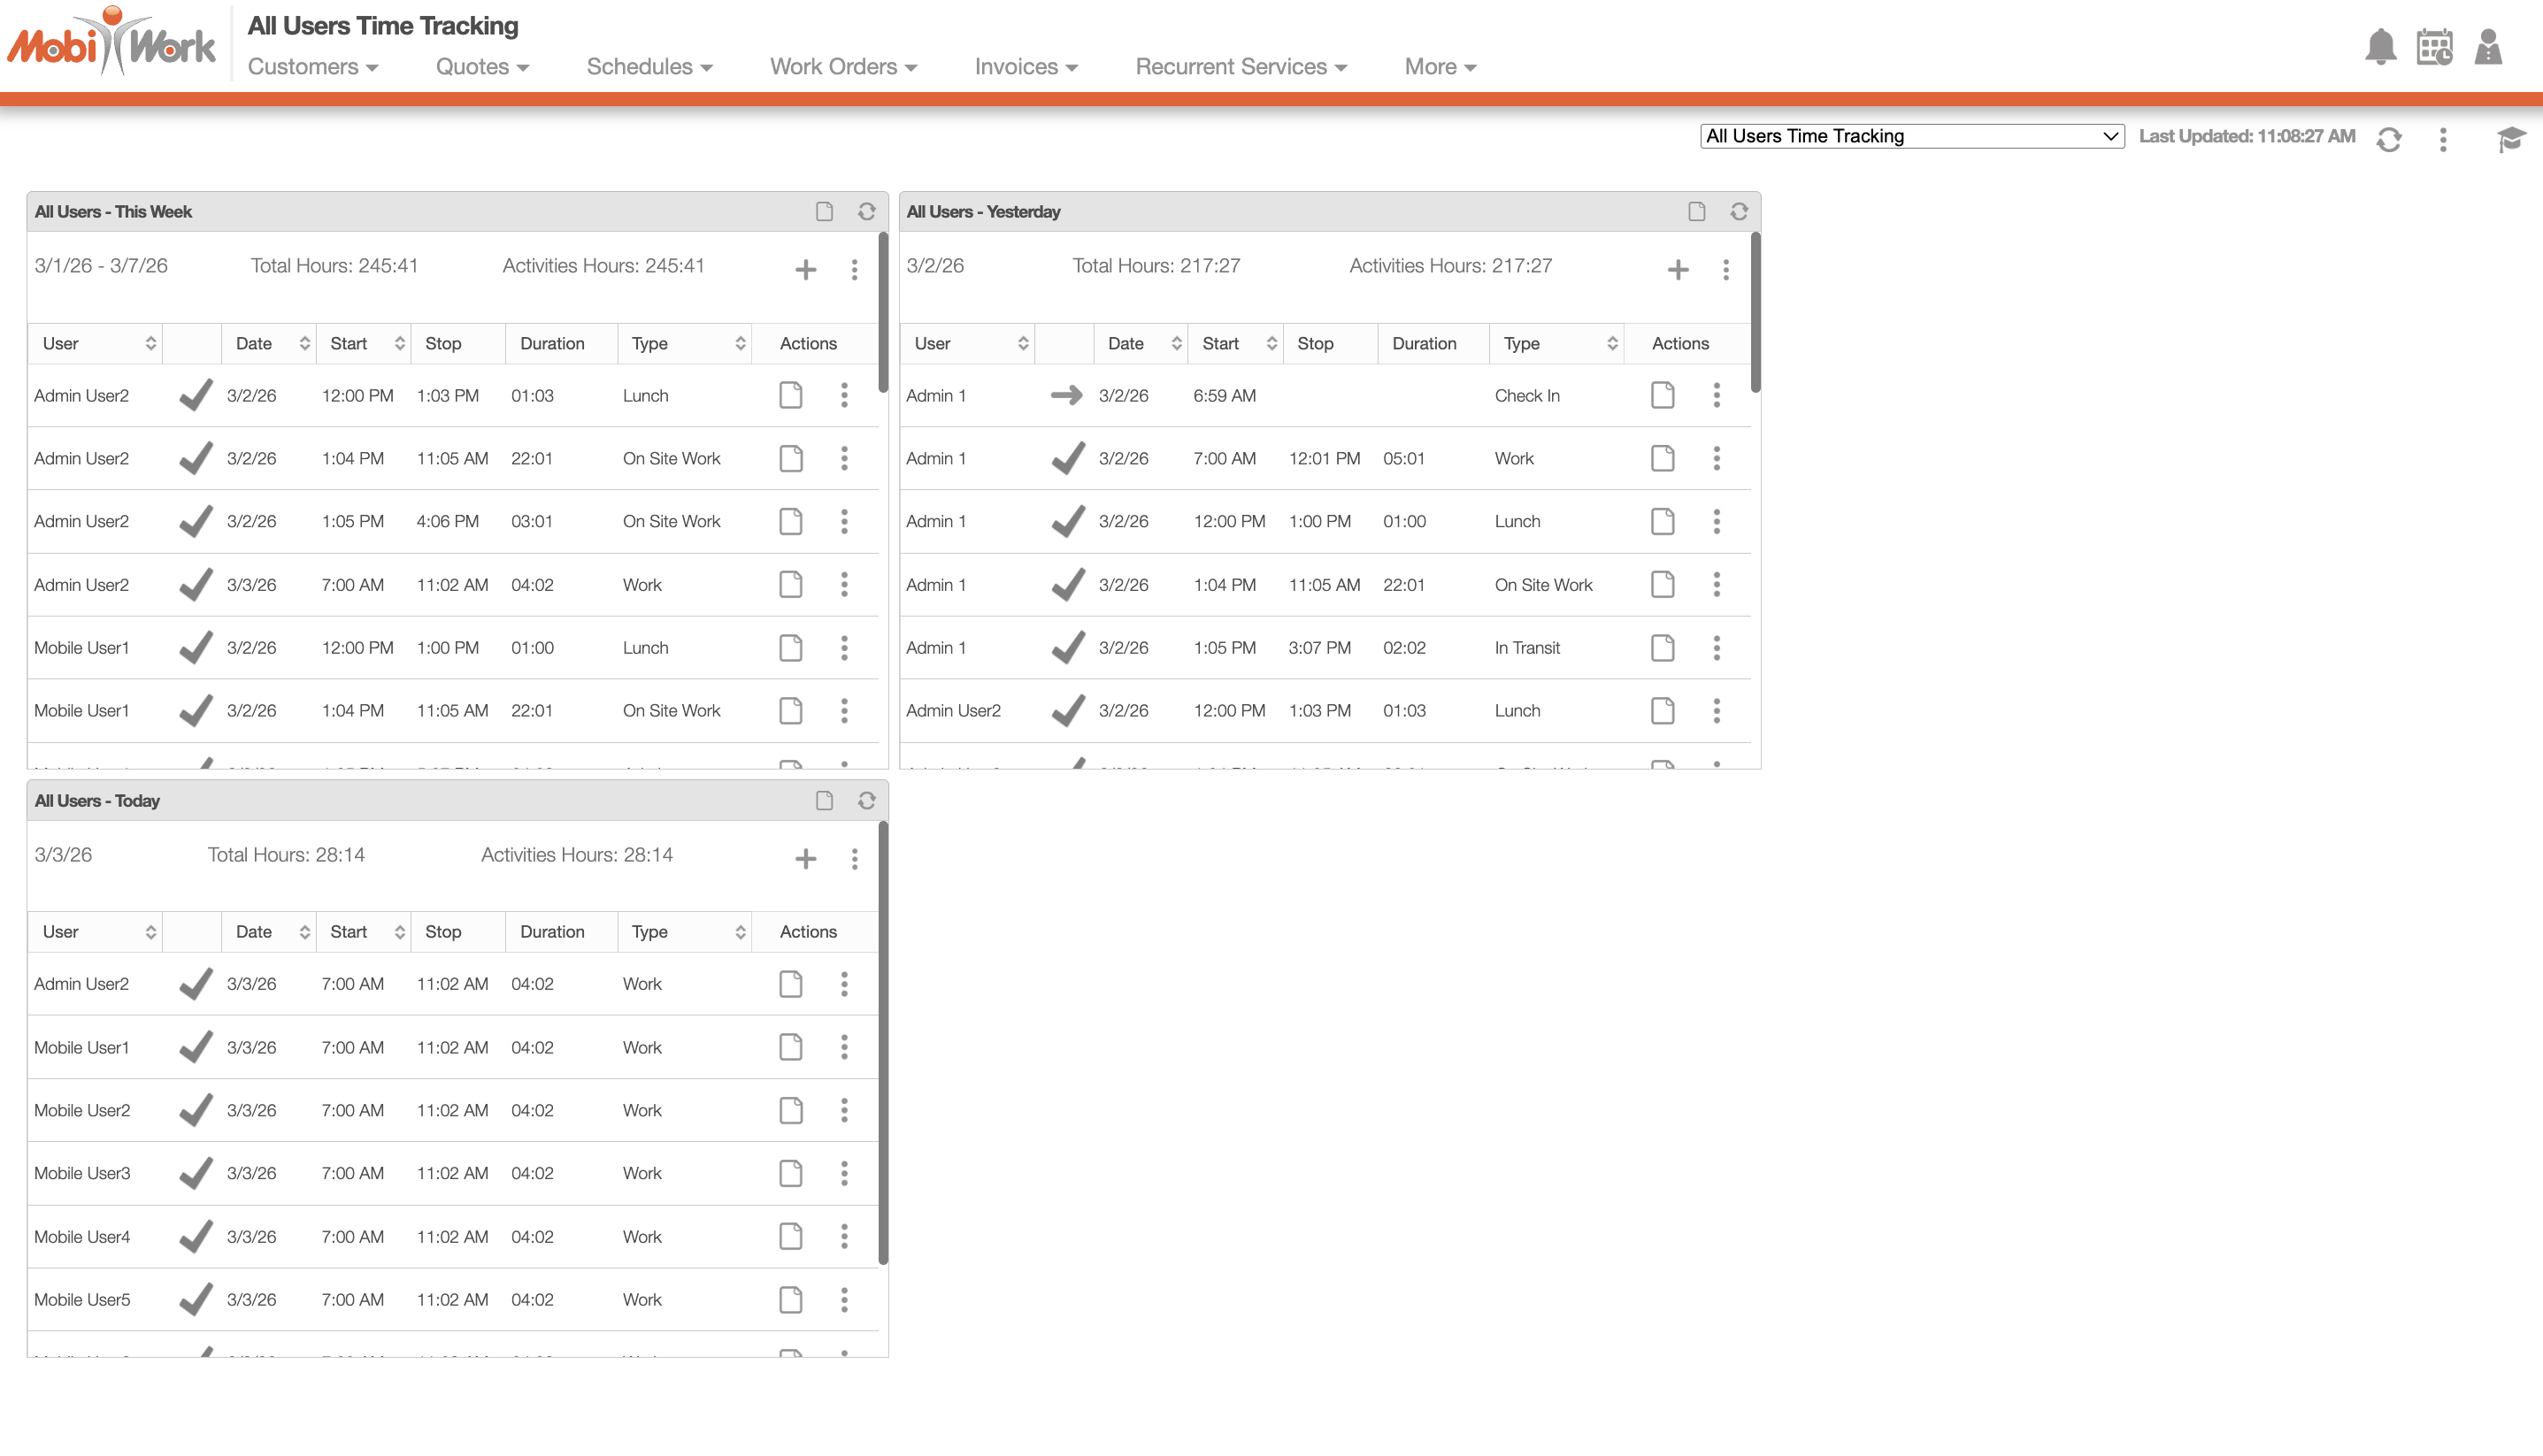Image resolution: width=2543 pixels, height=1456 pixels.
Task: Open kebab menu in All Users - Today summary
Action: pyautogui.click(x=854, y=858)
